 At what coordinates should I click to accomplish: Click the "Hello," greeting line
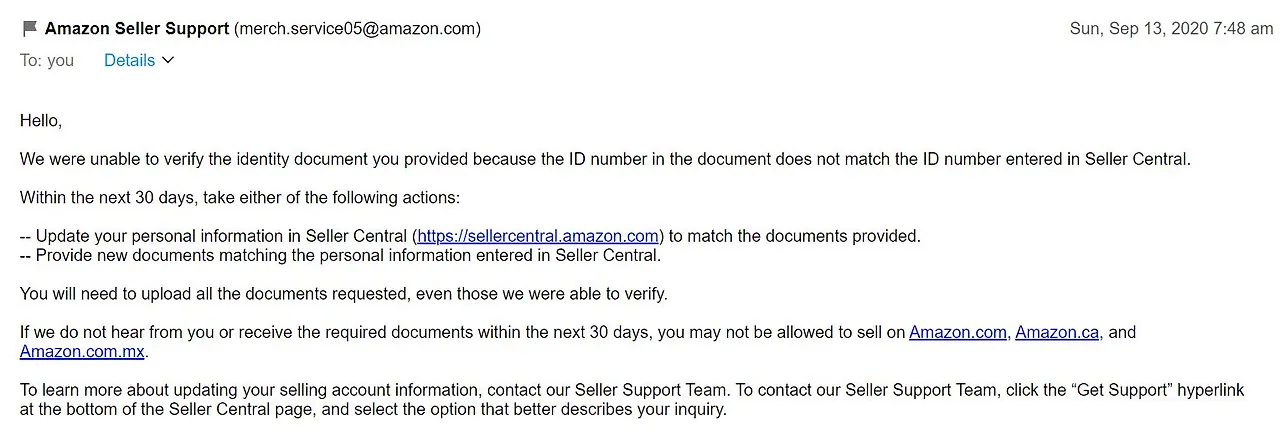pos(41,121)
